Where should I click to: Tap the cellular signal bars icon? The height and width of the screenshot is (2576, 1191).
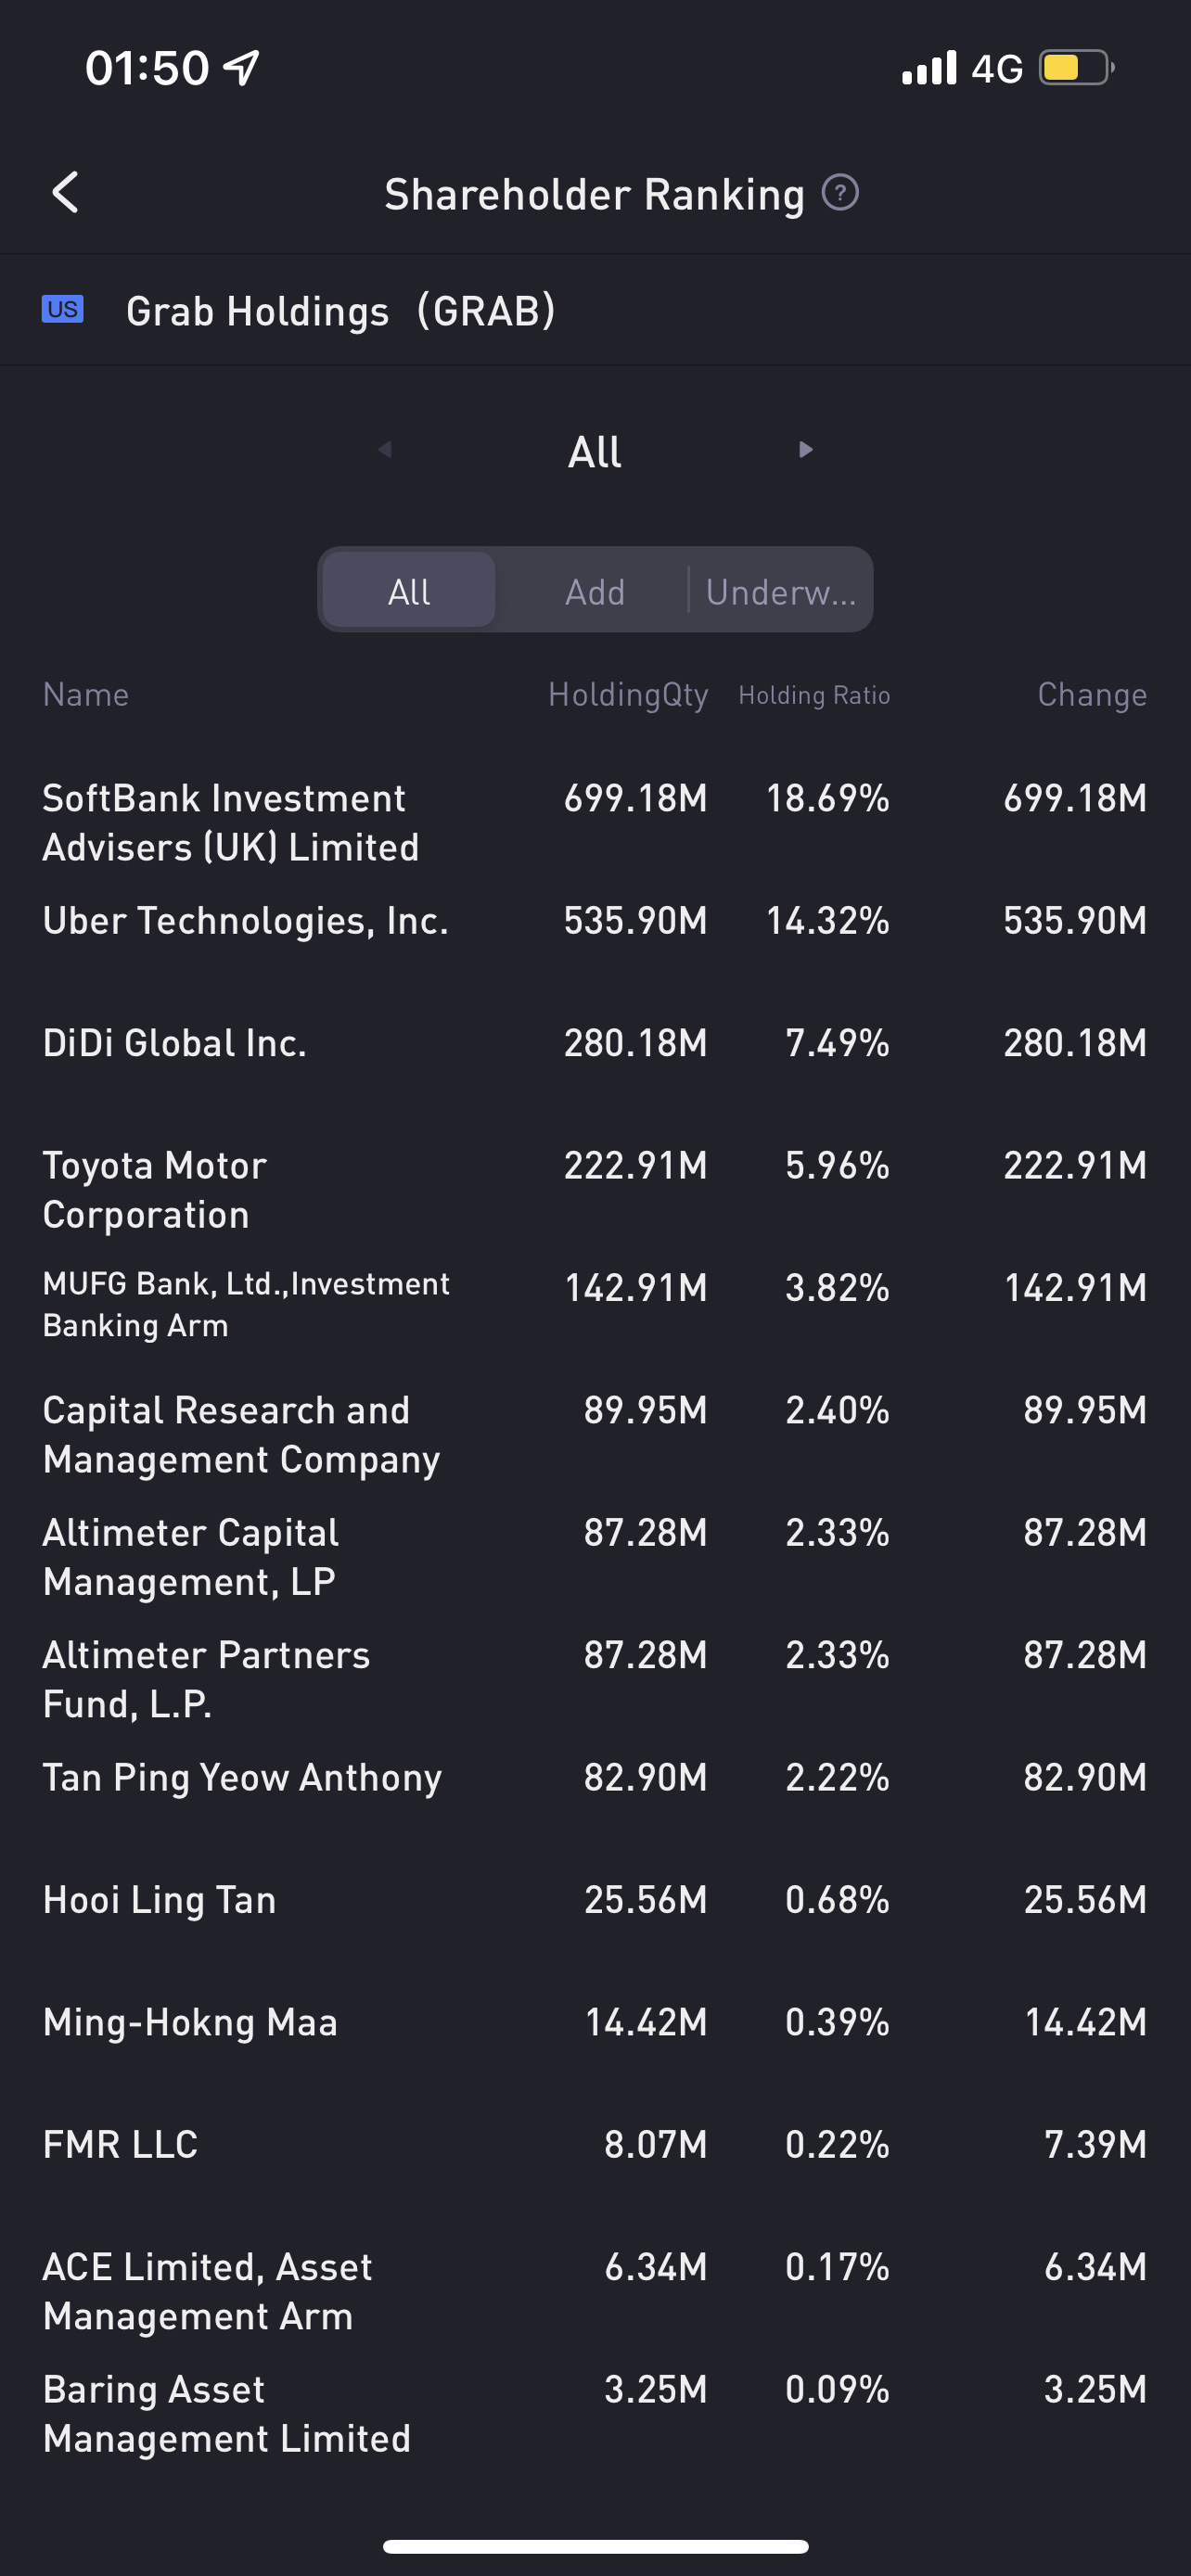[929, 68]
